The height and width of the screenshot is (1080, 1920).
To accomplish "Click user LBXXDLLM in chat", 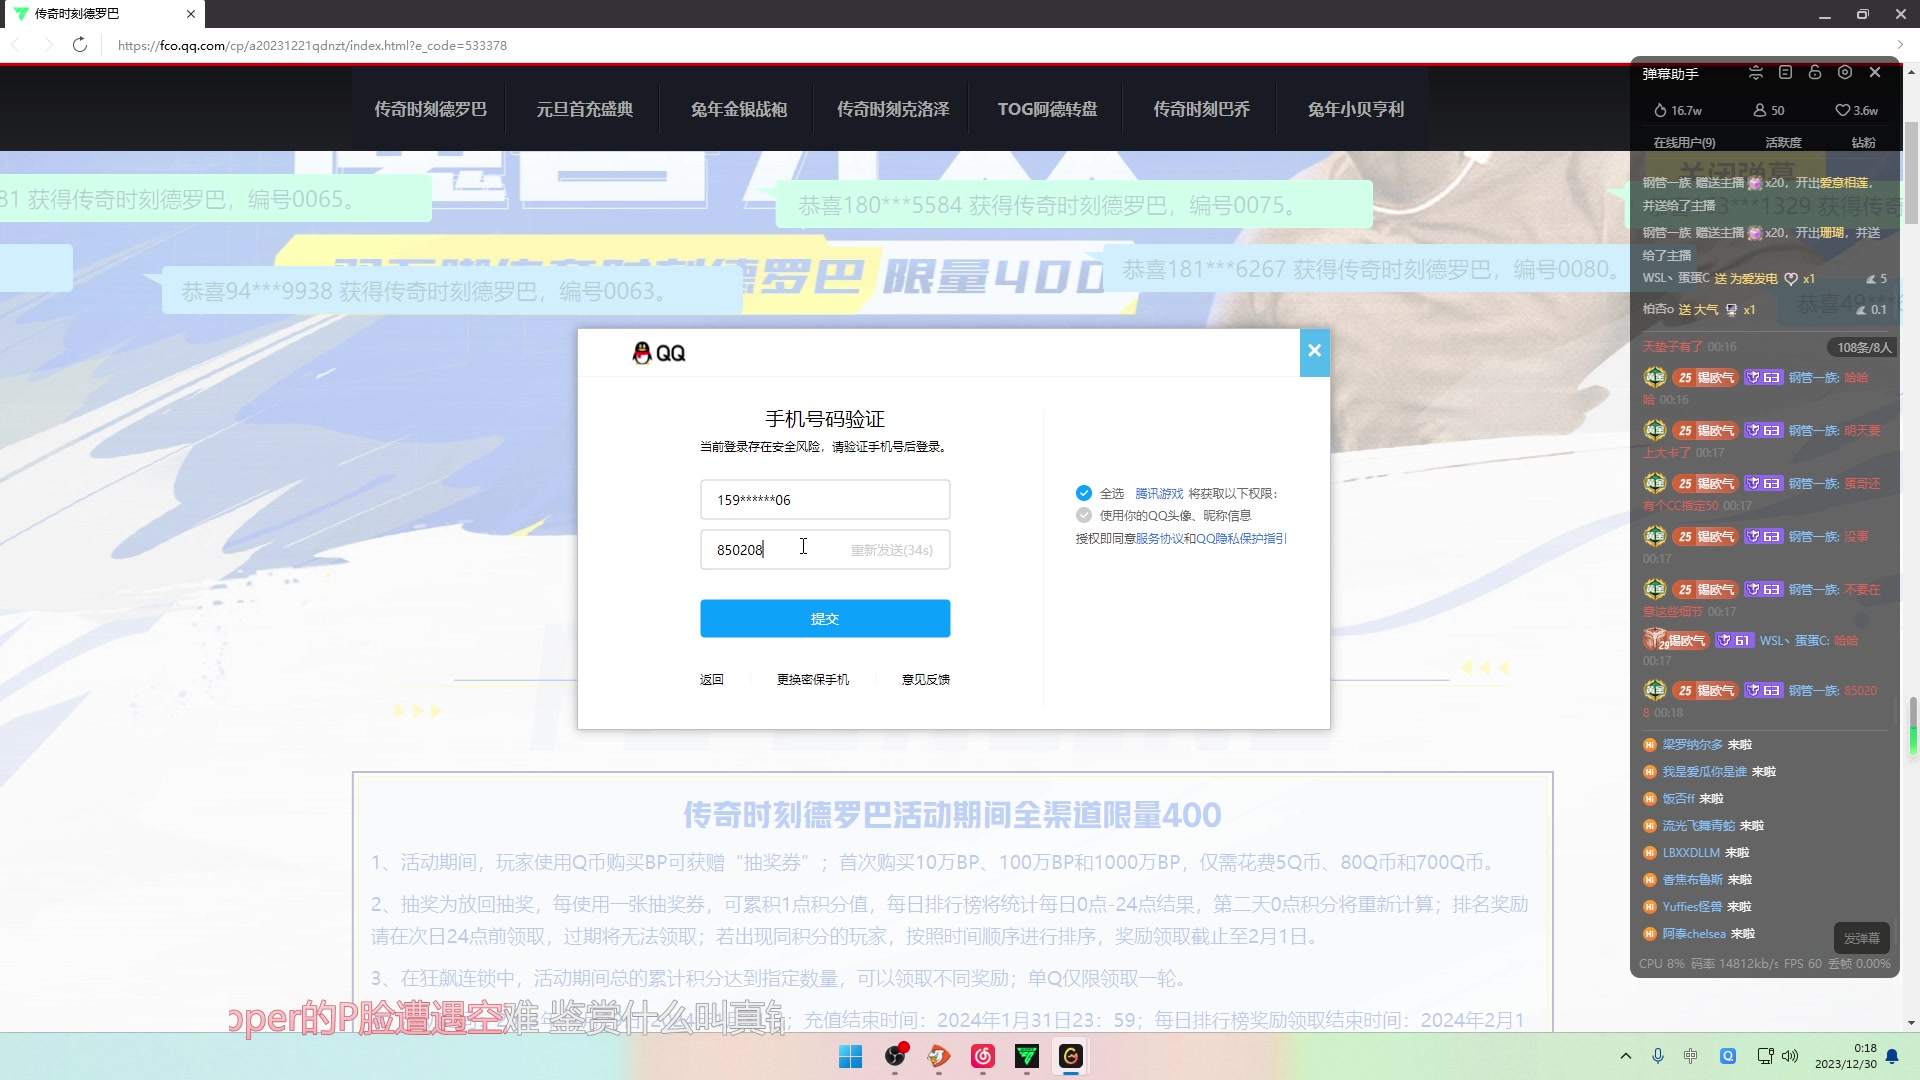I will point(1691,852).
